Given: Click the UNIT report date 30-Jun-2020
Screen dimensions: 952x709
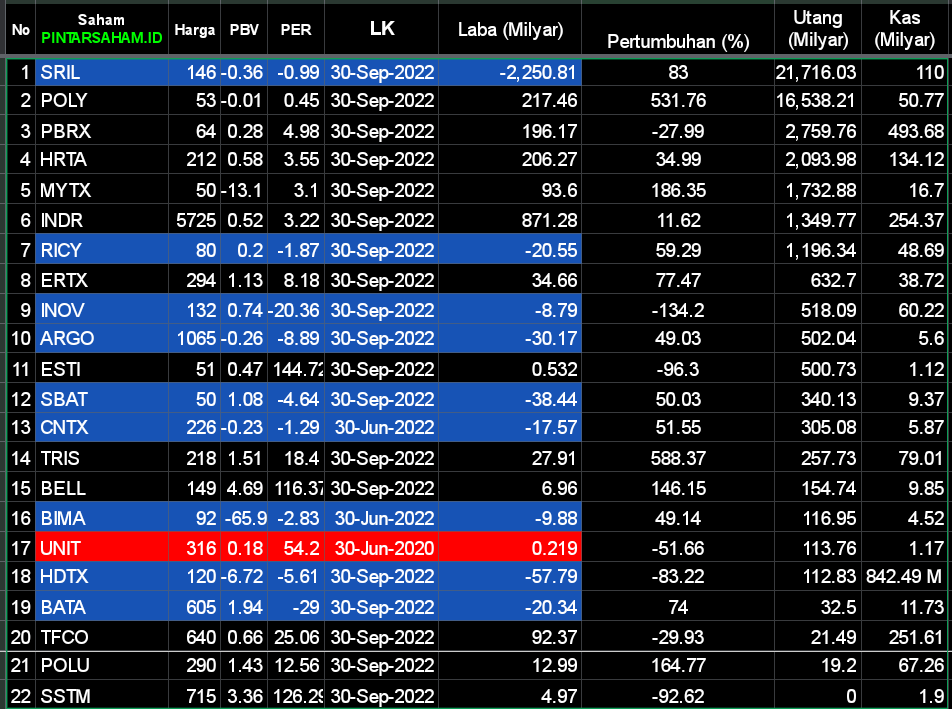Looking at the screenshot, I should pos(382,548).
